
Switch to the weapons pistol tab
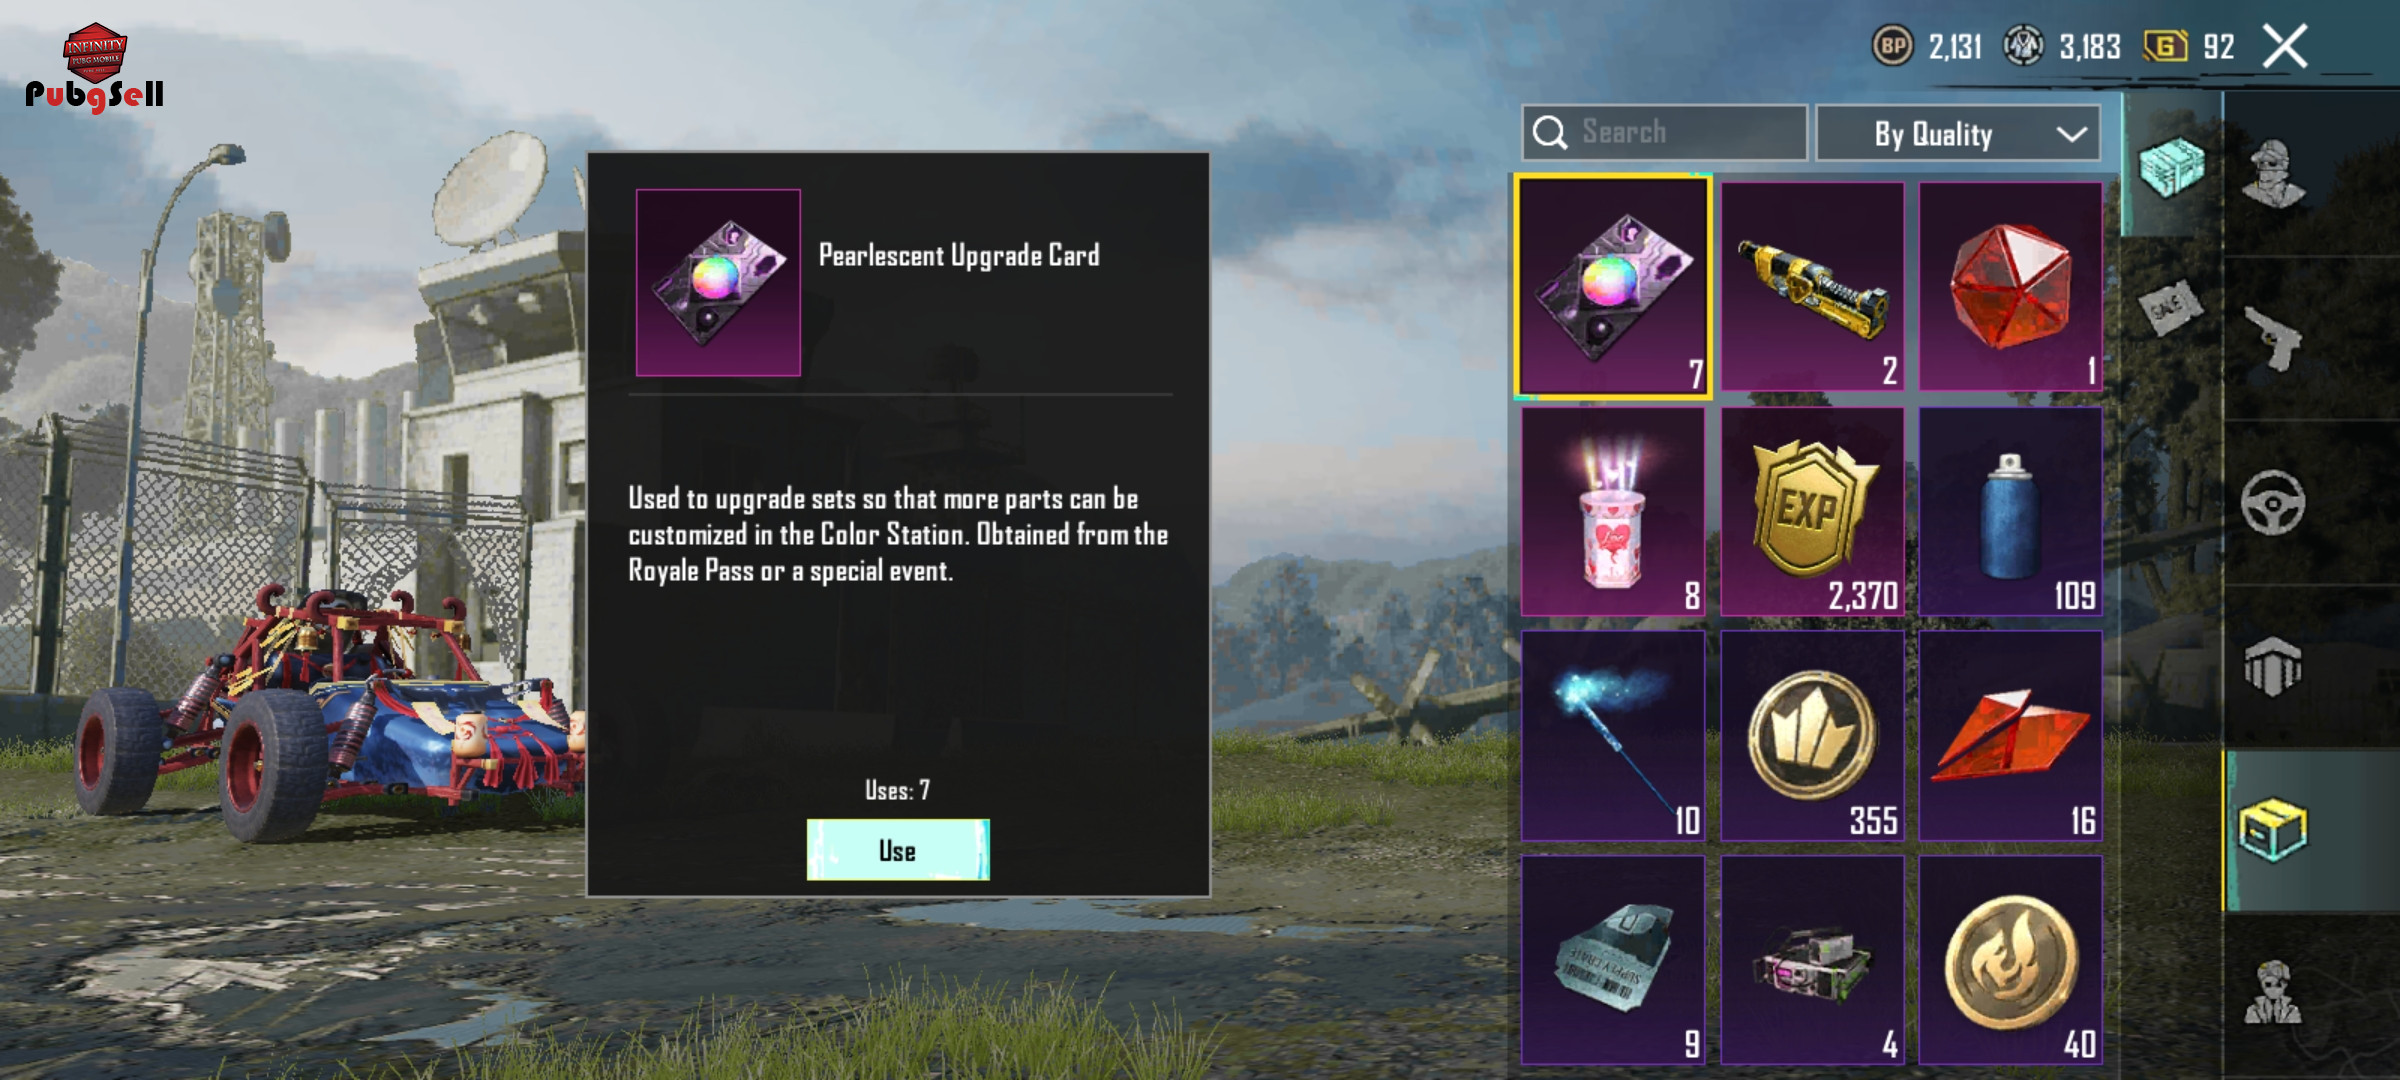[2272, 338]
